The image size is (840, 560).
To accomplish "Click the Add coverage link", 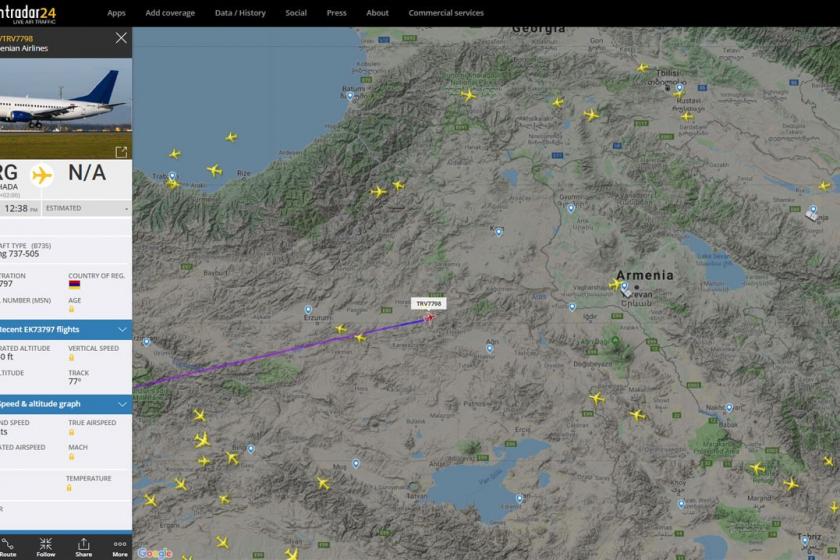I will pyautogui.click(x=170, y=13).
